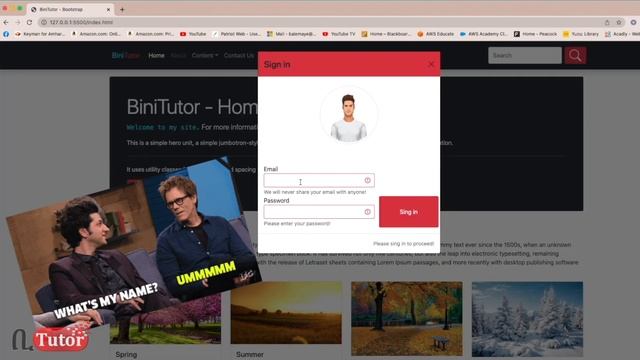
Task: Click the BiniTutor brand logo
Action: (126, 56)
